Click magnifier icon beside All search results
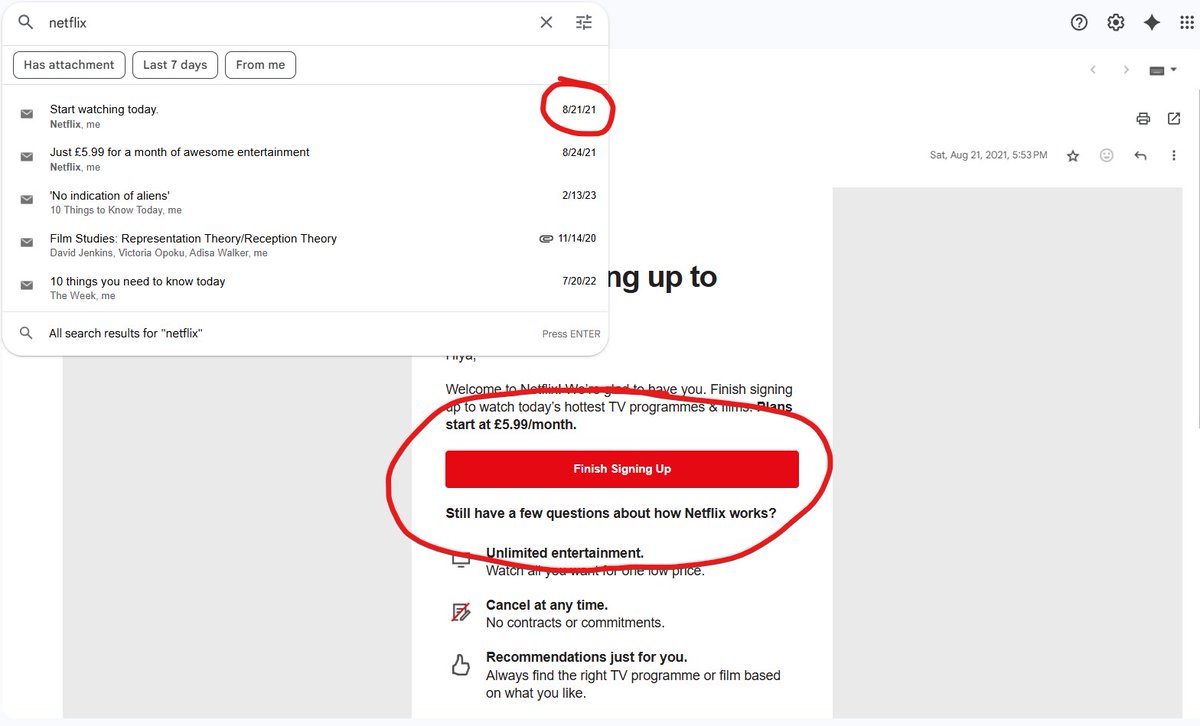Viewport: 1200px width, 726px height. [26, 332]
